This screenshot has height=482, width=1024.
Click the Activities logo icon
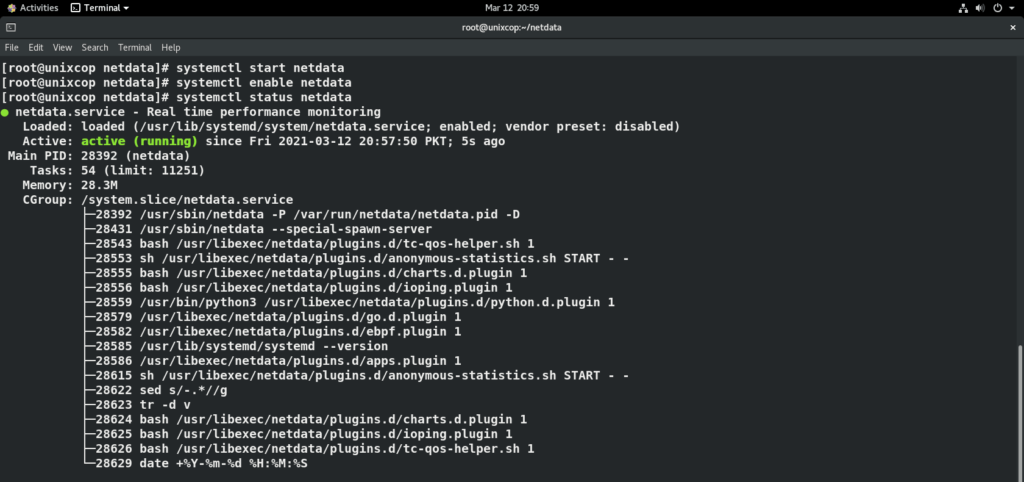point(11,8)
